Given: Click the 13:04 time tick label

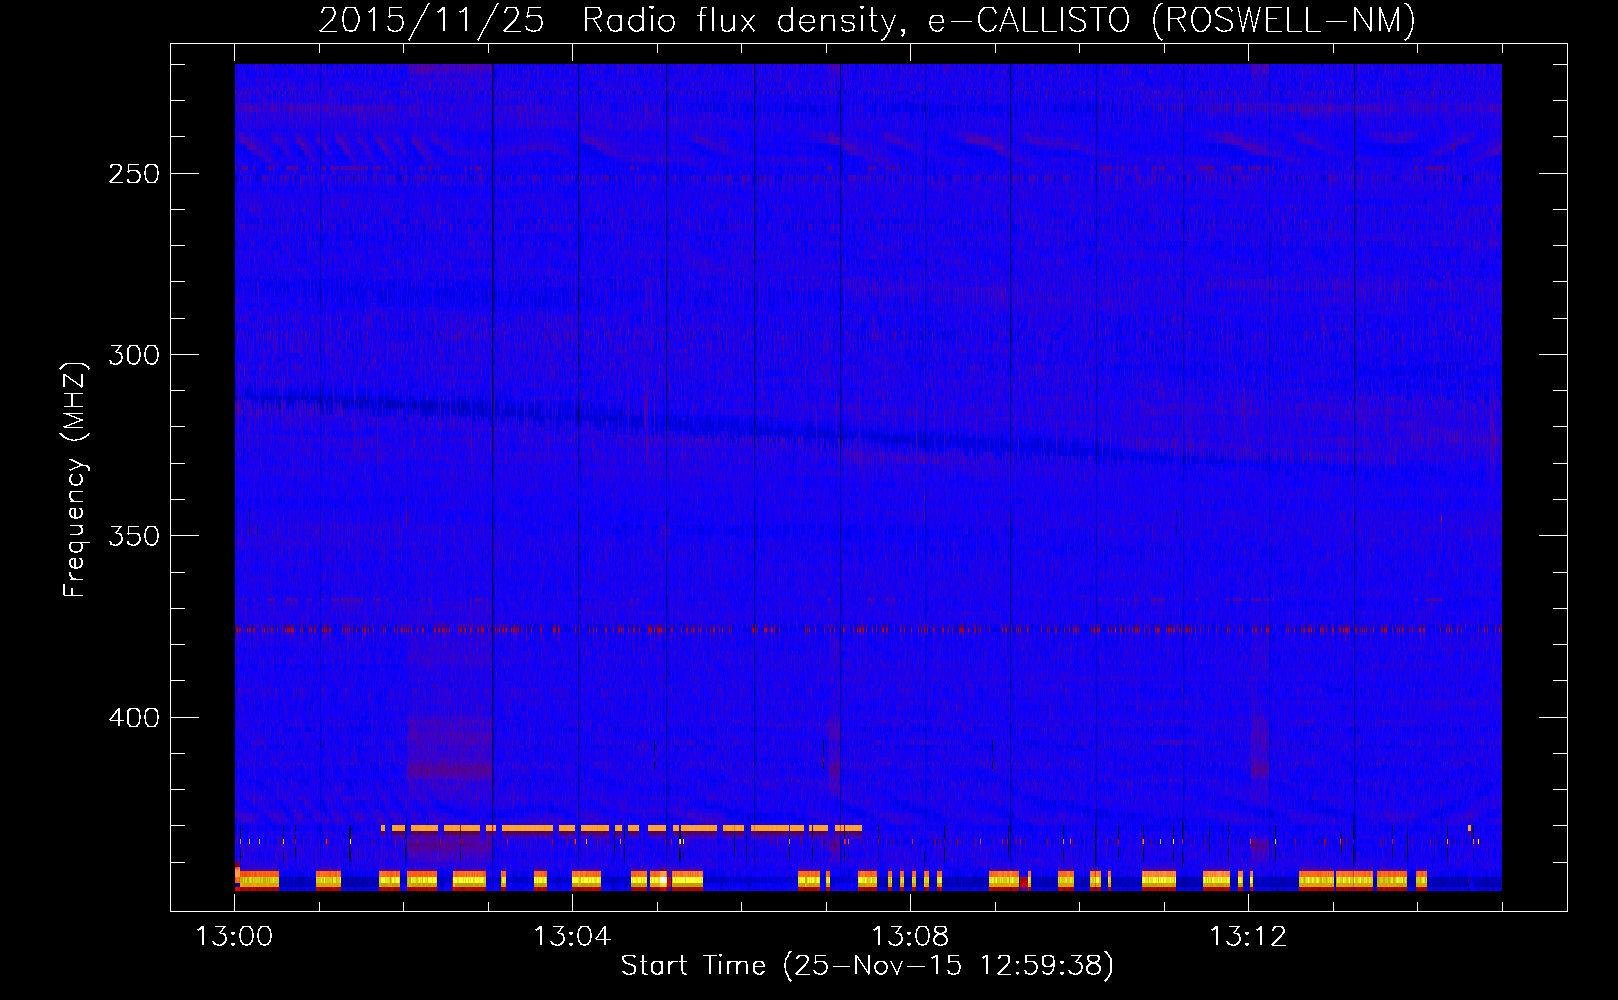Looking at the screenshot, I should point(572,937).
